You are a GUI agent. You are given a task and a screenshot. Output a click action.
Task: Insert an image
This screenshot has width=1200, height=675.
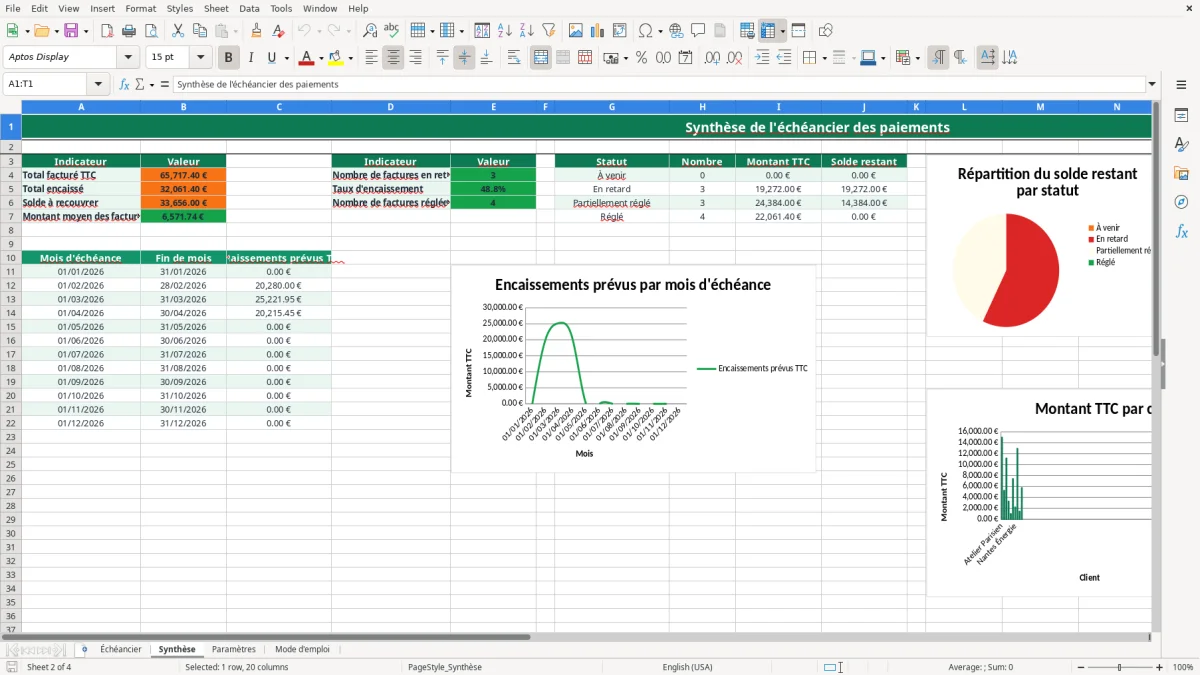pos(577,31)
